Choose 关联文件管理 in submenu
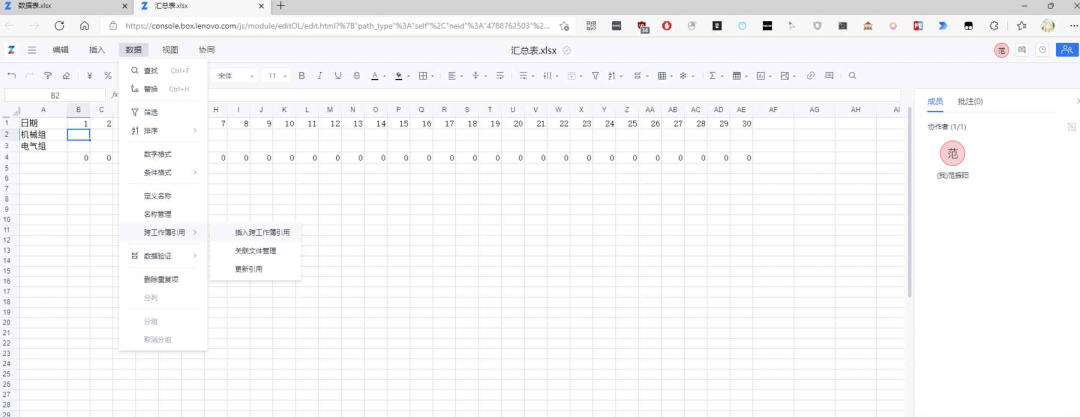The image size is (1080, 417). tap(255, 251)
